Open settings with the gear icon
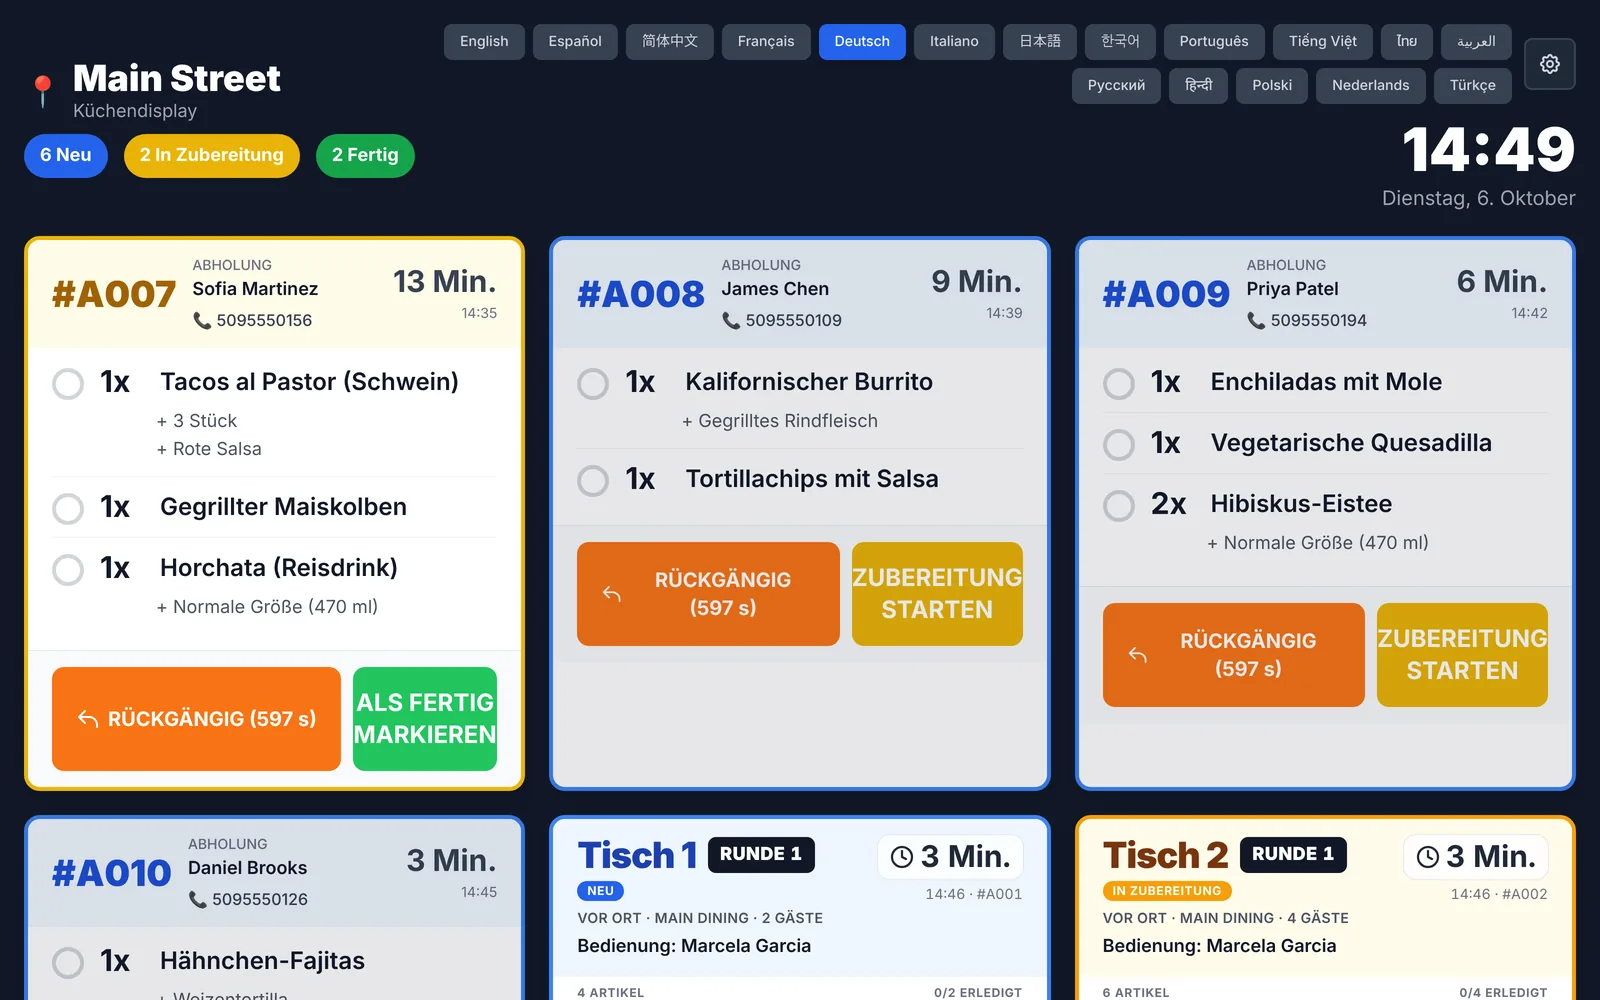The image size is (1600, 1000). coord(1549,64)
